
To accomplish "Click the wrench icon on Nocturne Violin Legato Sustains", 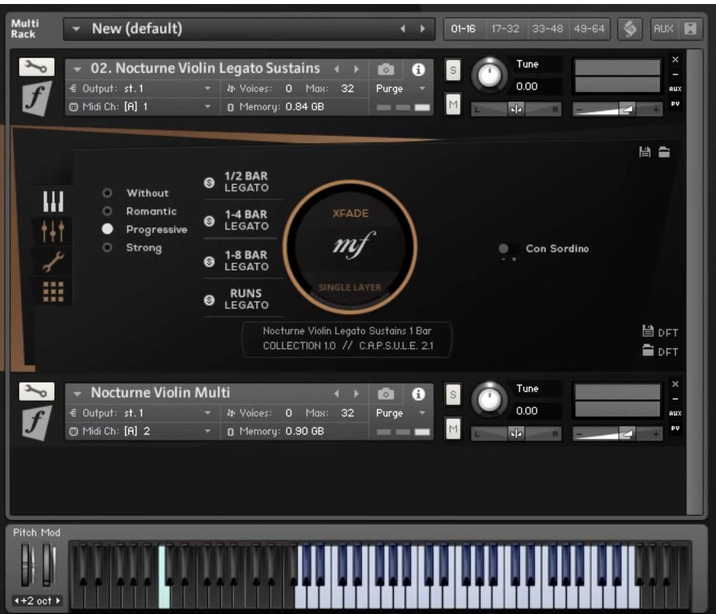I will [34, 68].
